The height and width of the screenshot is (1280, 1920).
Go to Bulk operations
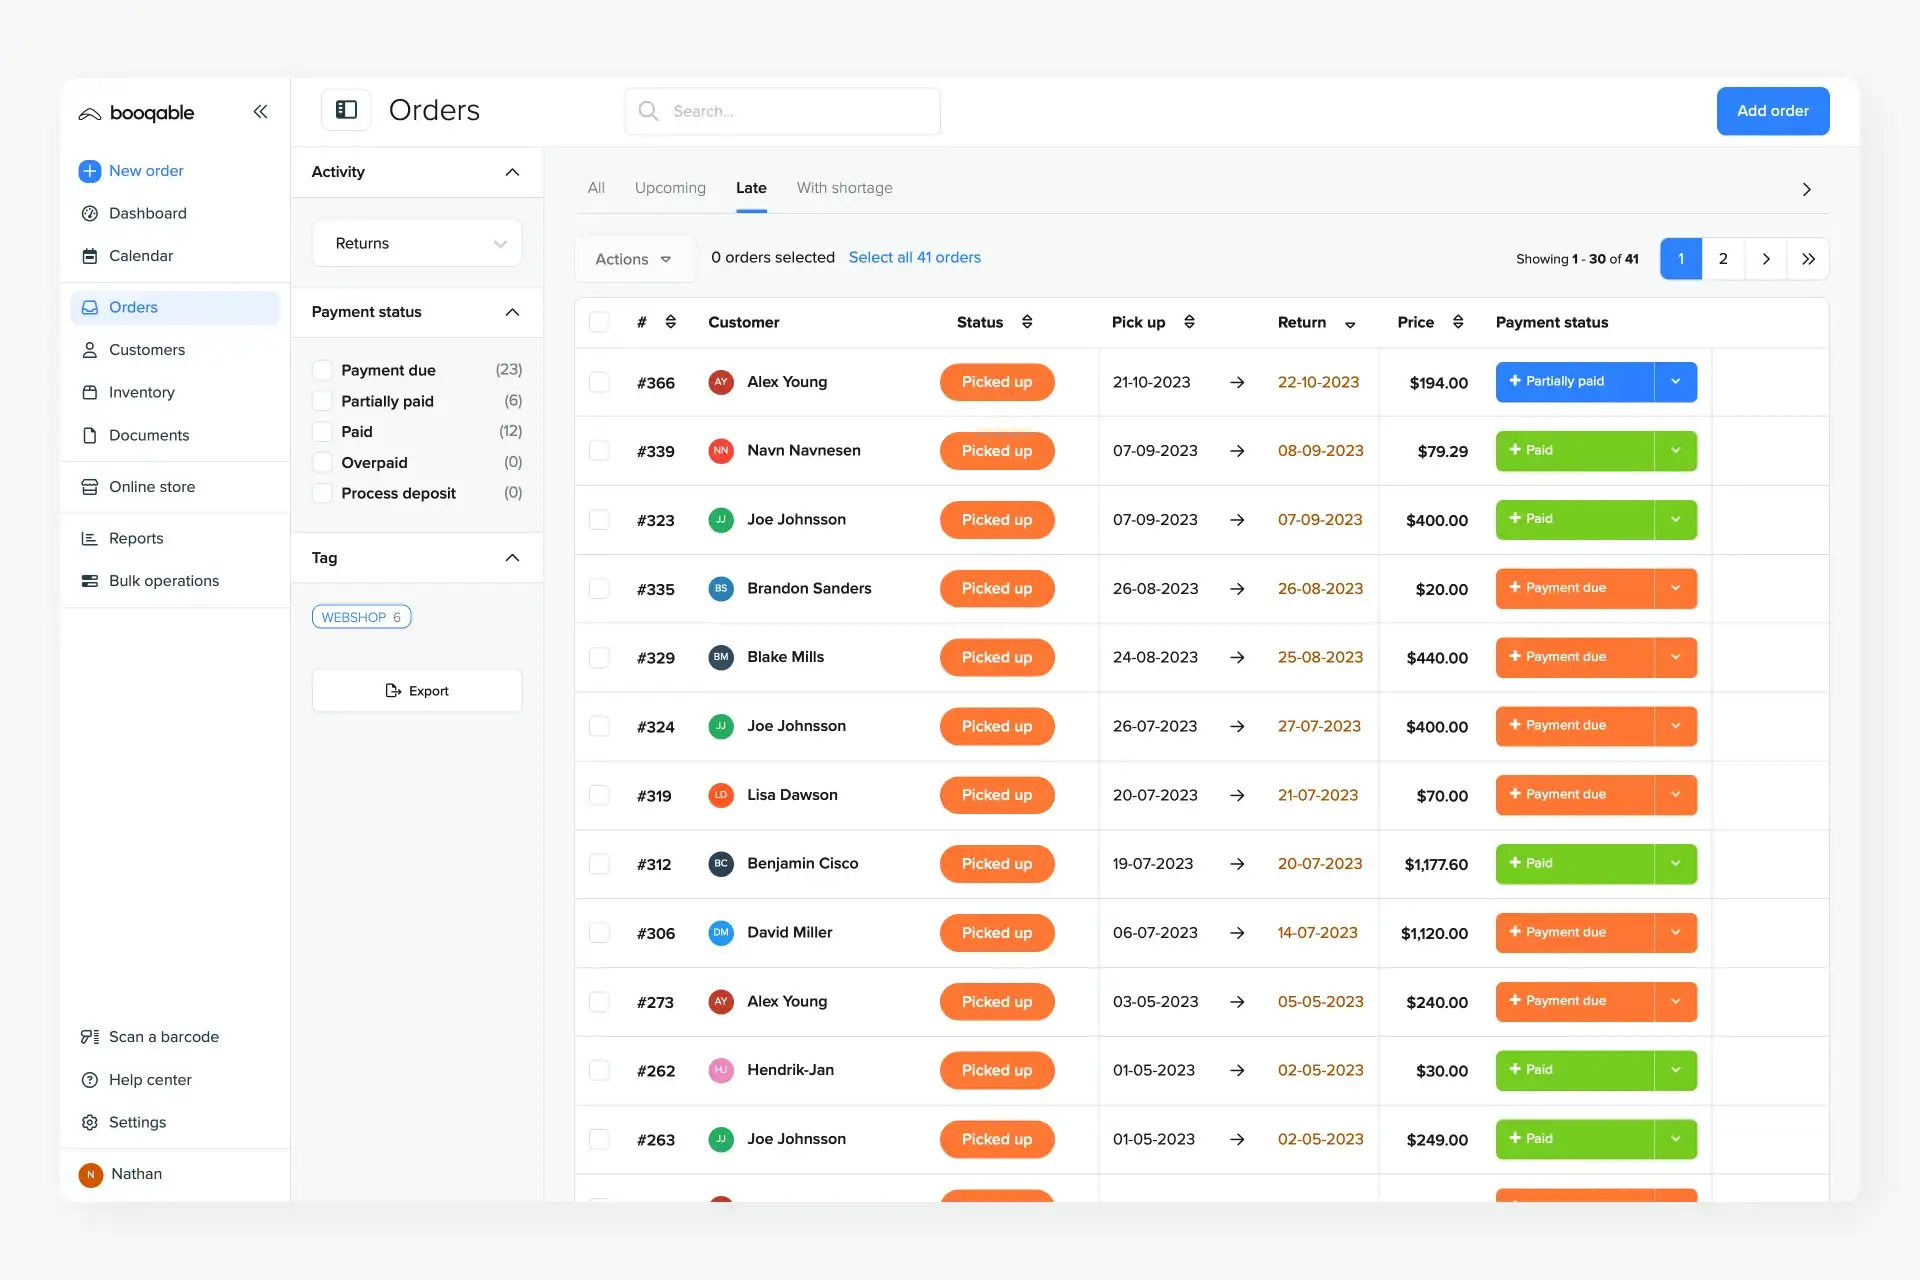click(163, 581)
